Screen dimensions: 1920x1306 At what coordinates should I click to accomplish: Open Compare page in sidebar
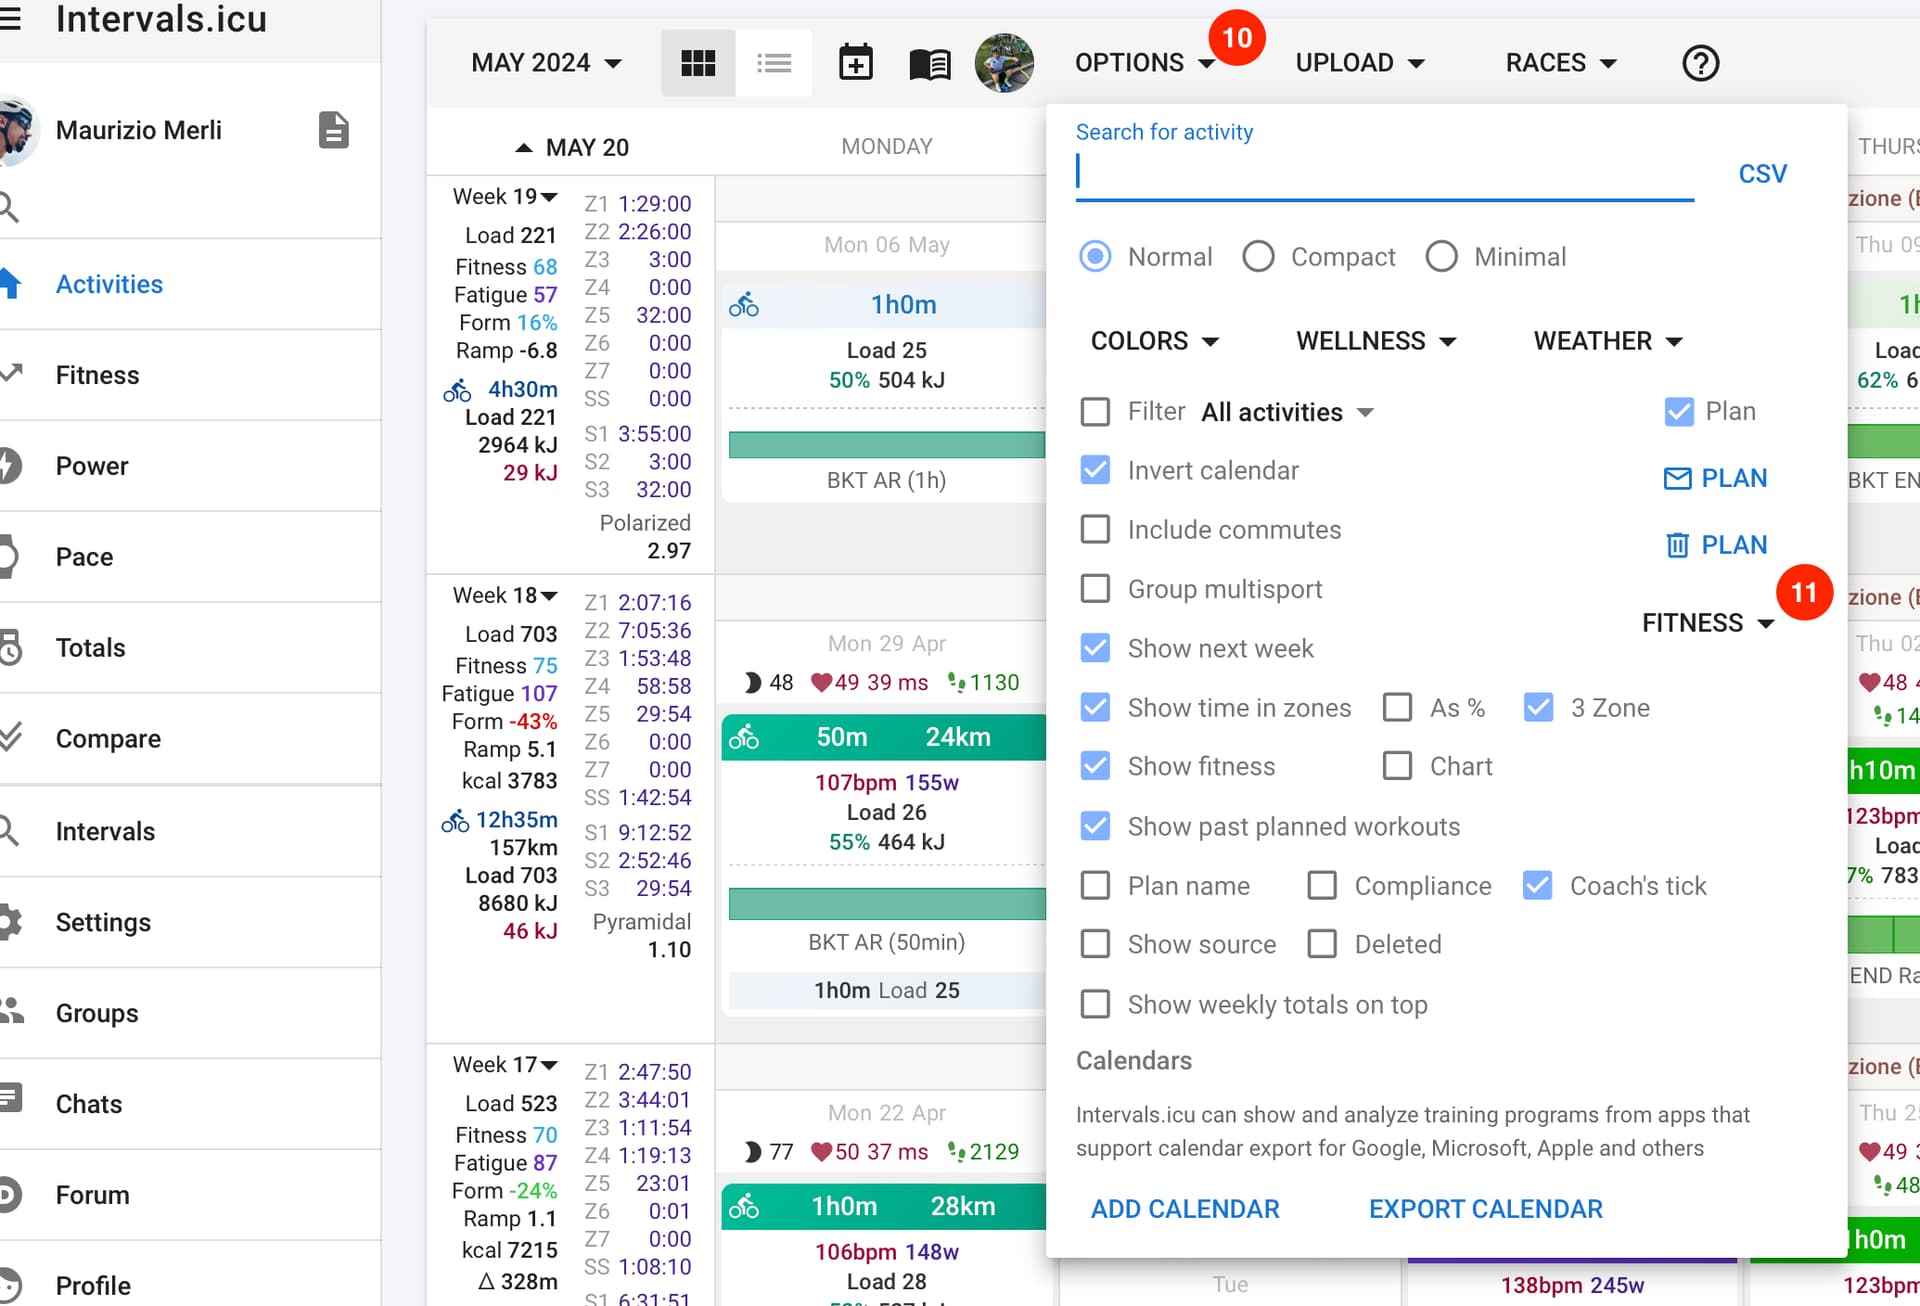[108, 739]
